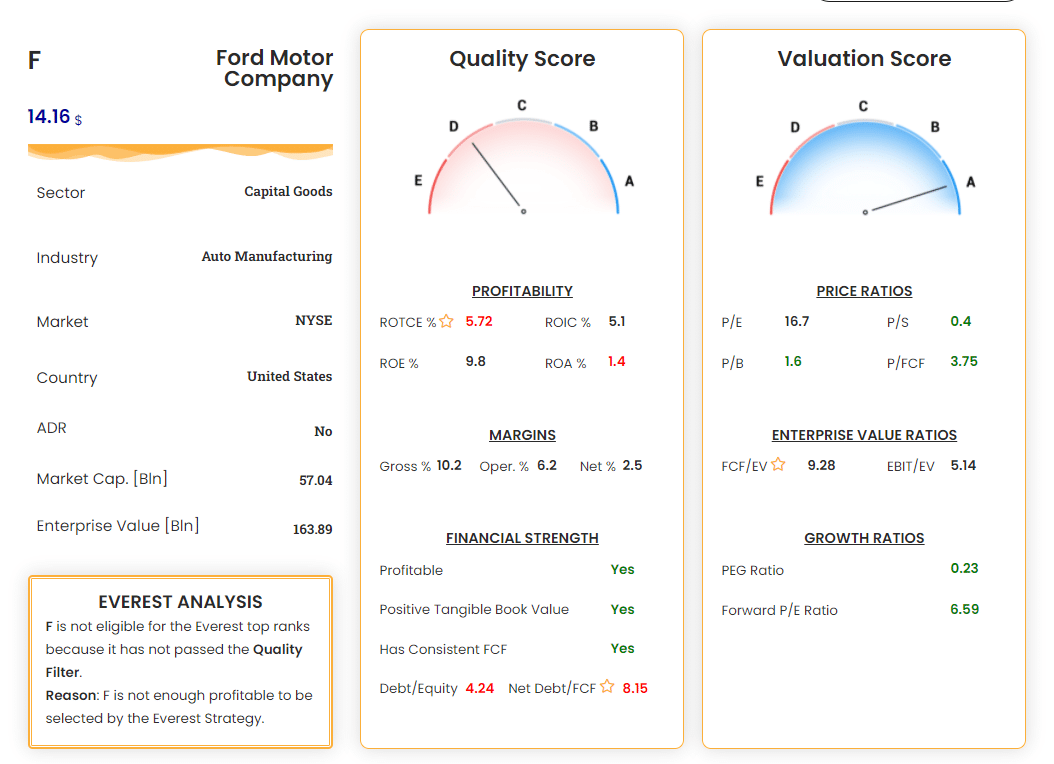The image size is (1054, 764).
Task: Click the Ford Motor Company name
Action: click(x=274, y=68)
